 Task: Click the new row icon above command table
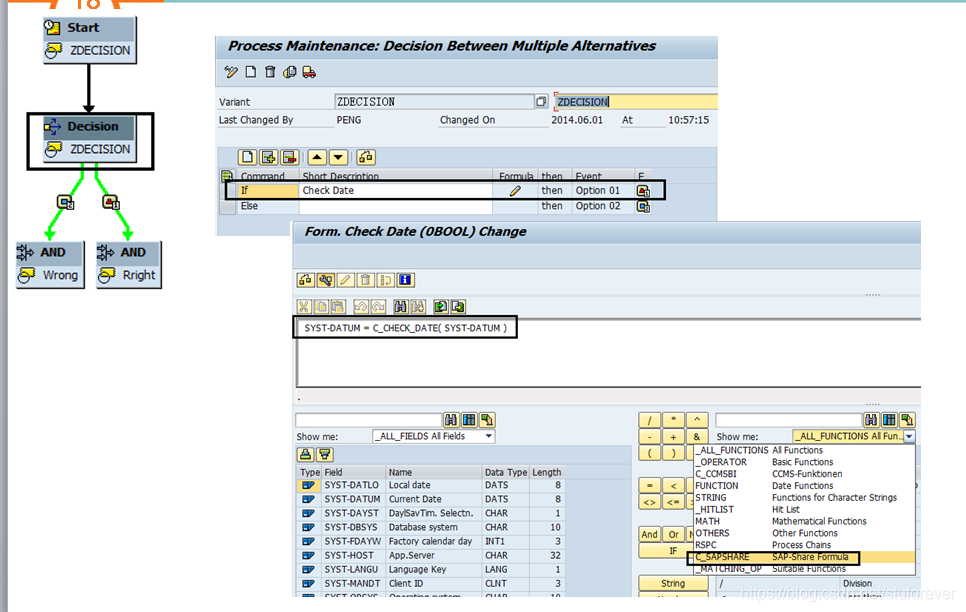tap(247, 157)
